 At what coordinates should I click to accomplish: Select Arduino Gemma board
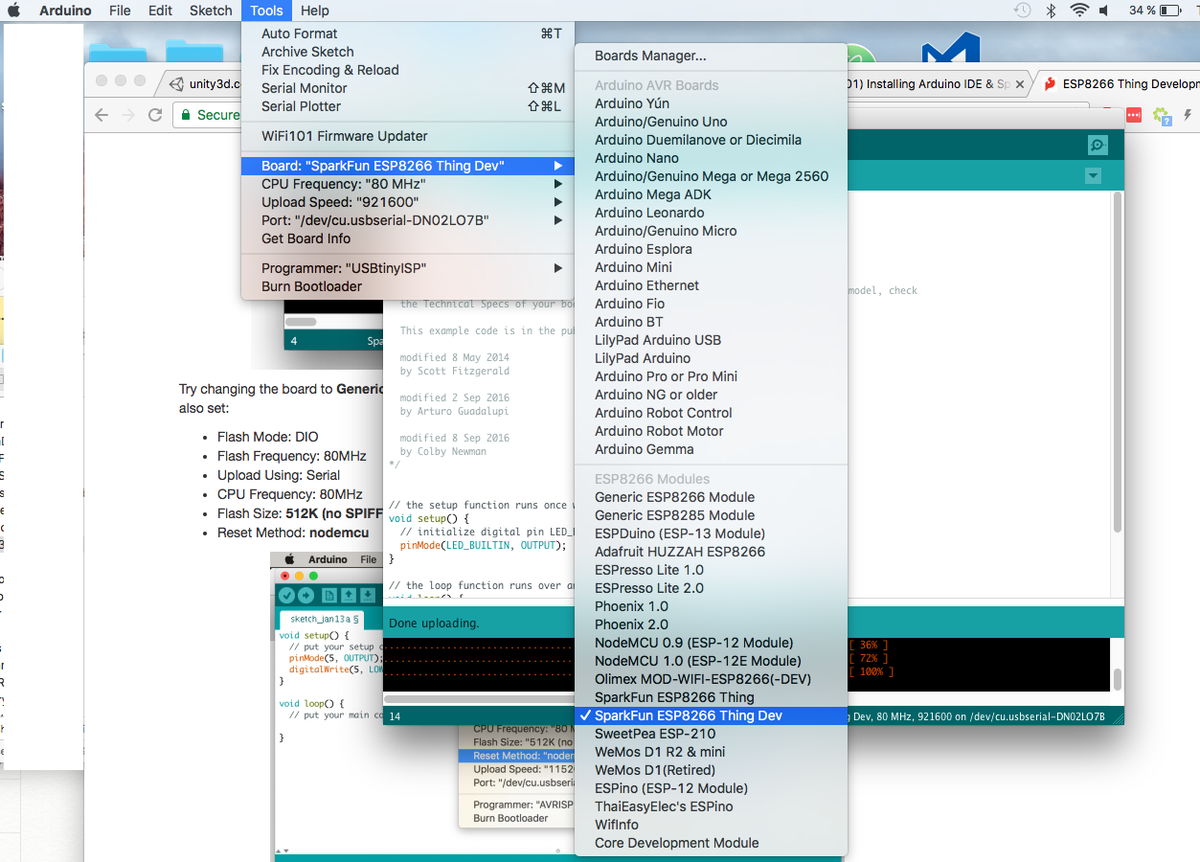(711, 449)
